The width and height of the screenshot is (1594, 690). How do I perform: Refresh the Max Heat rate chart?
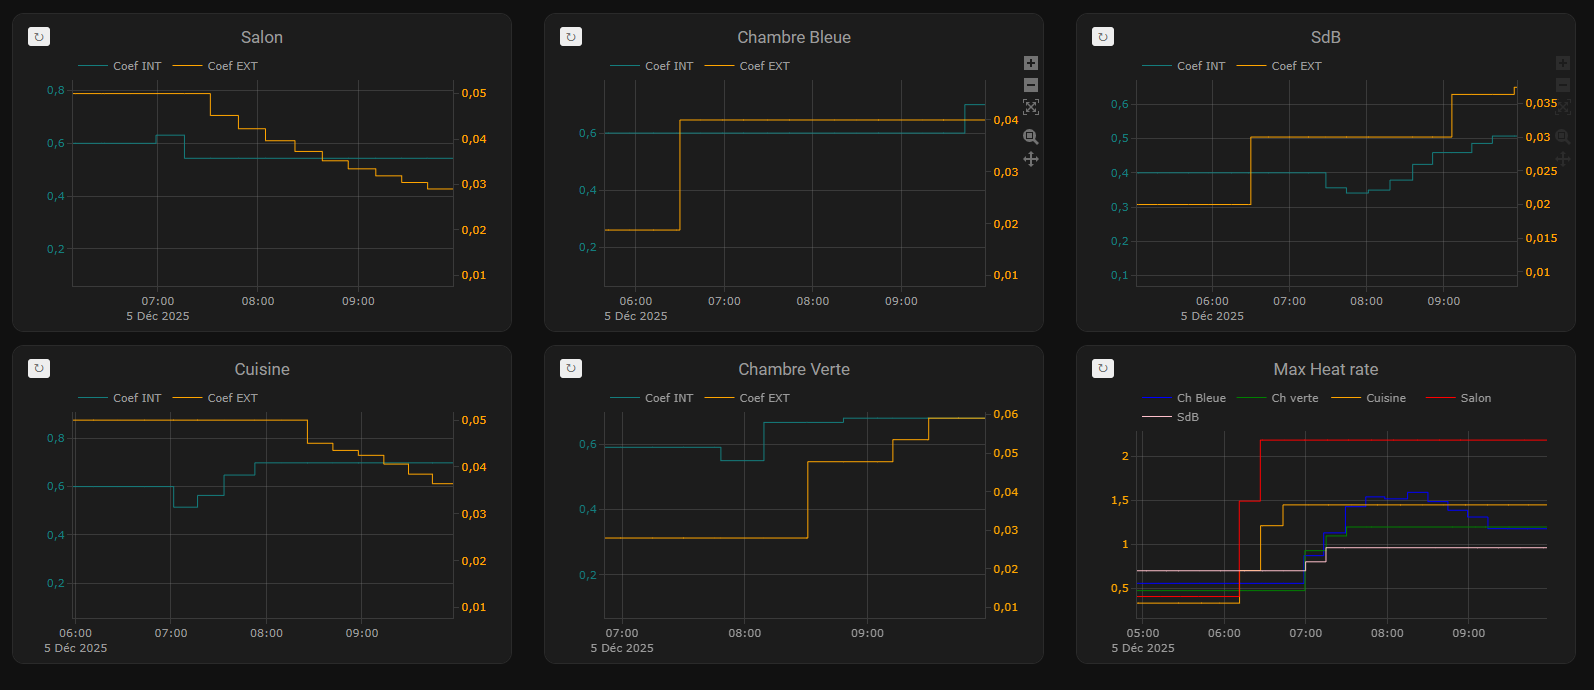[x=1103, y=369]
